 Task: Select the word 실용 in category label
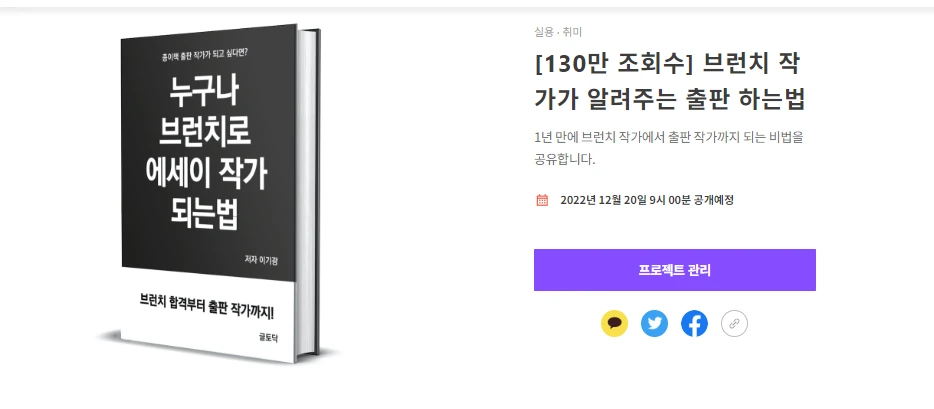coord(543,32)
